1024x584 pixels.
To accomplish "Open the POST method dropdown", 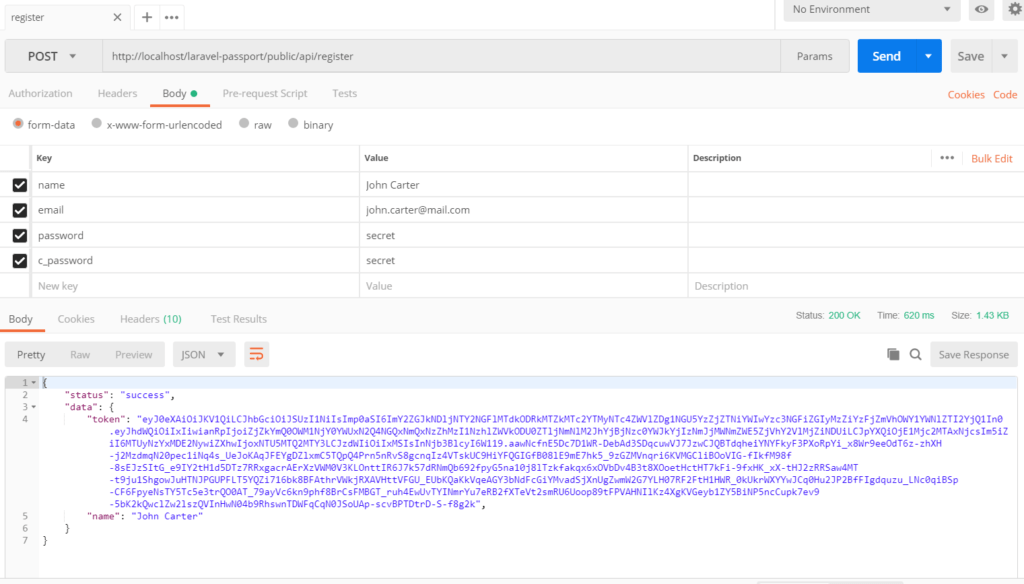I will pyautogui.click(x=53, y=56).
